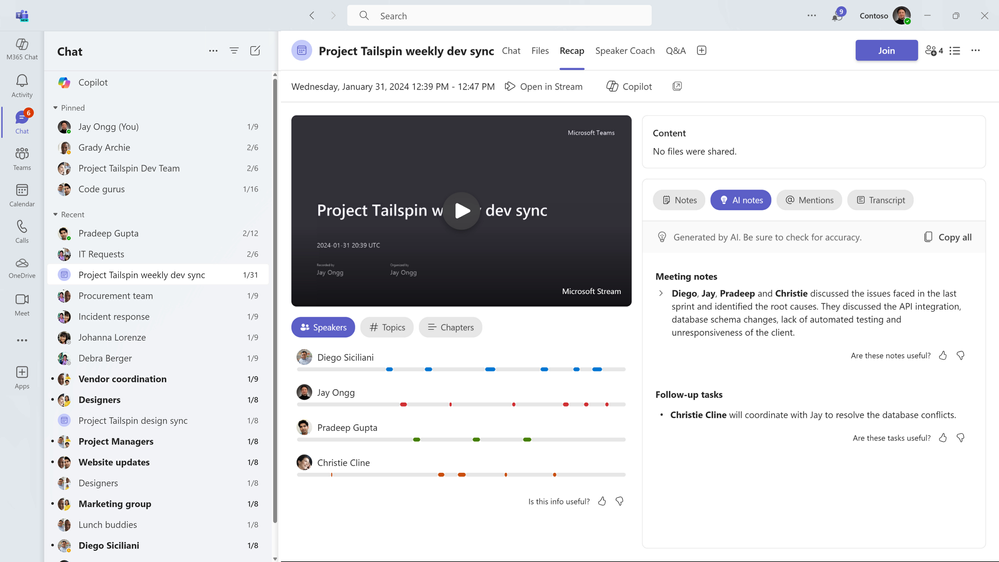999x562 pixels.
Task: Click Copy all notes
Action: pyautogui.click(x=947, y=237)
